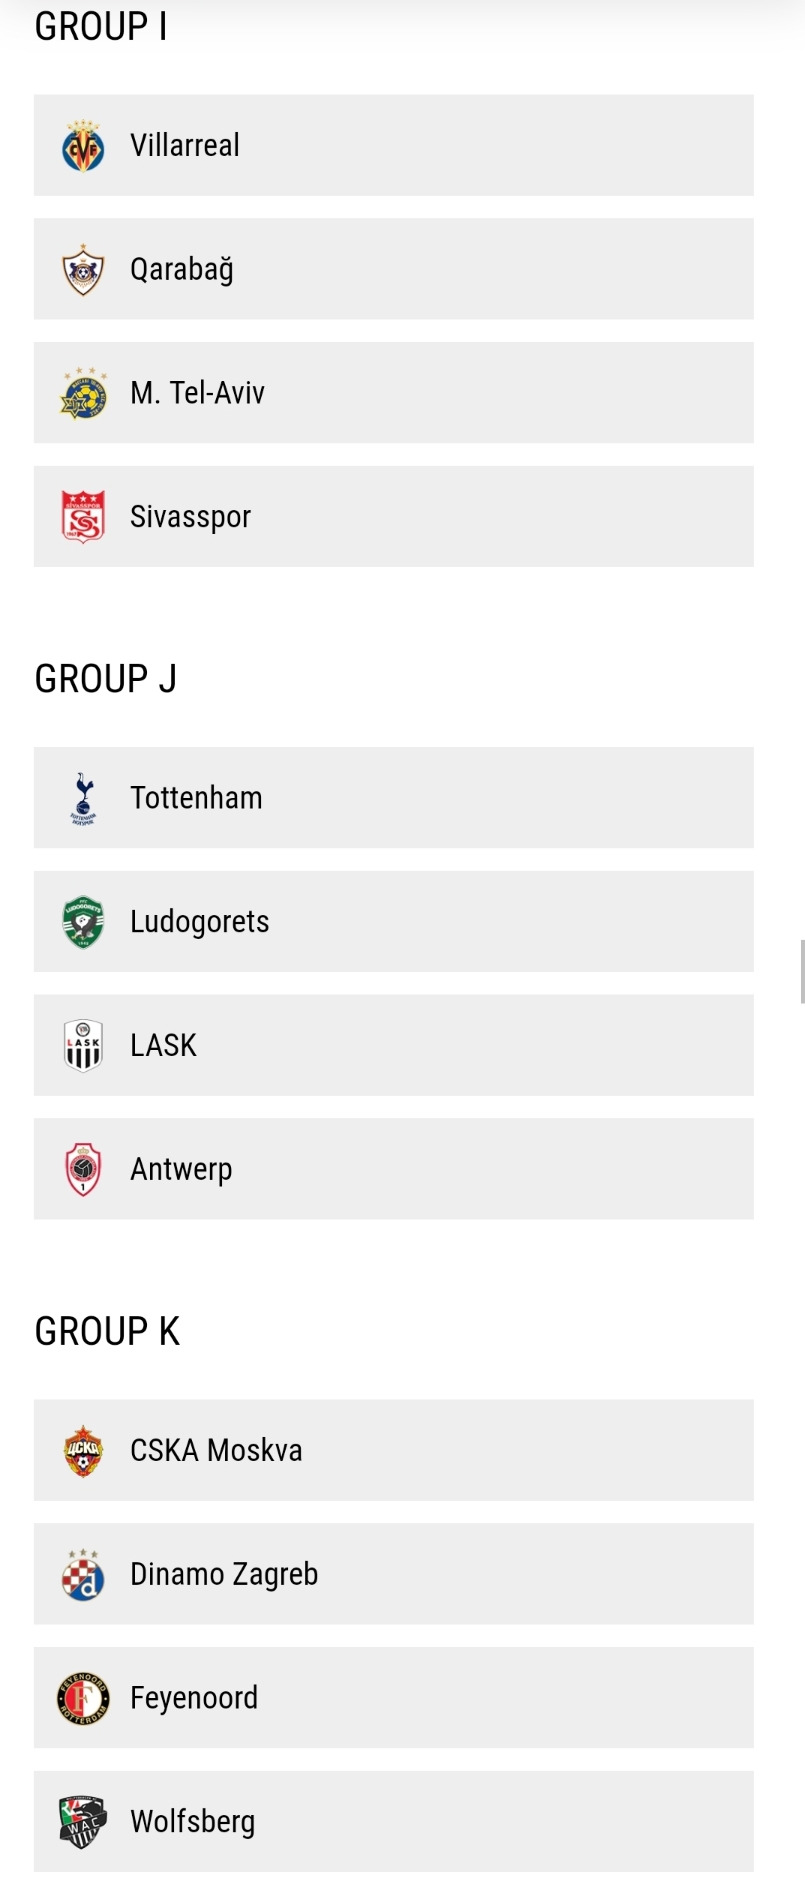This screenshot has width=805, height=1883.
Task: Select the Ludogorets team row
Action: click(394, 921)
